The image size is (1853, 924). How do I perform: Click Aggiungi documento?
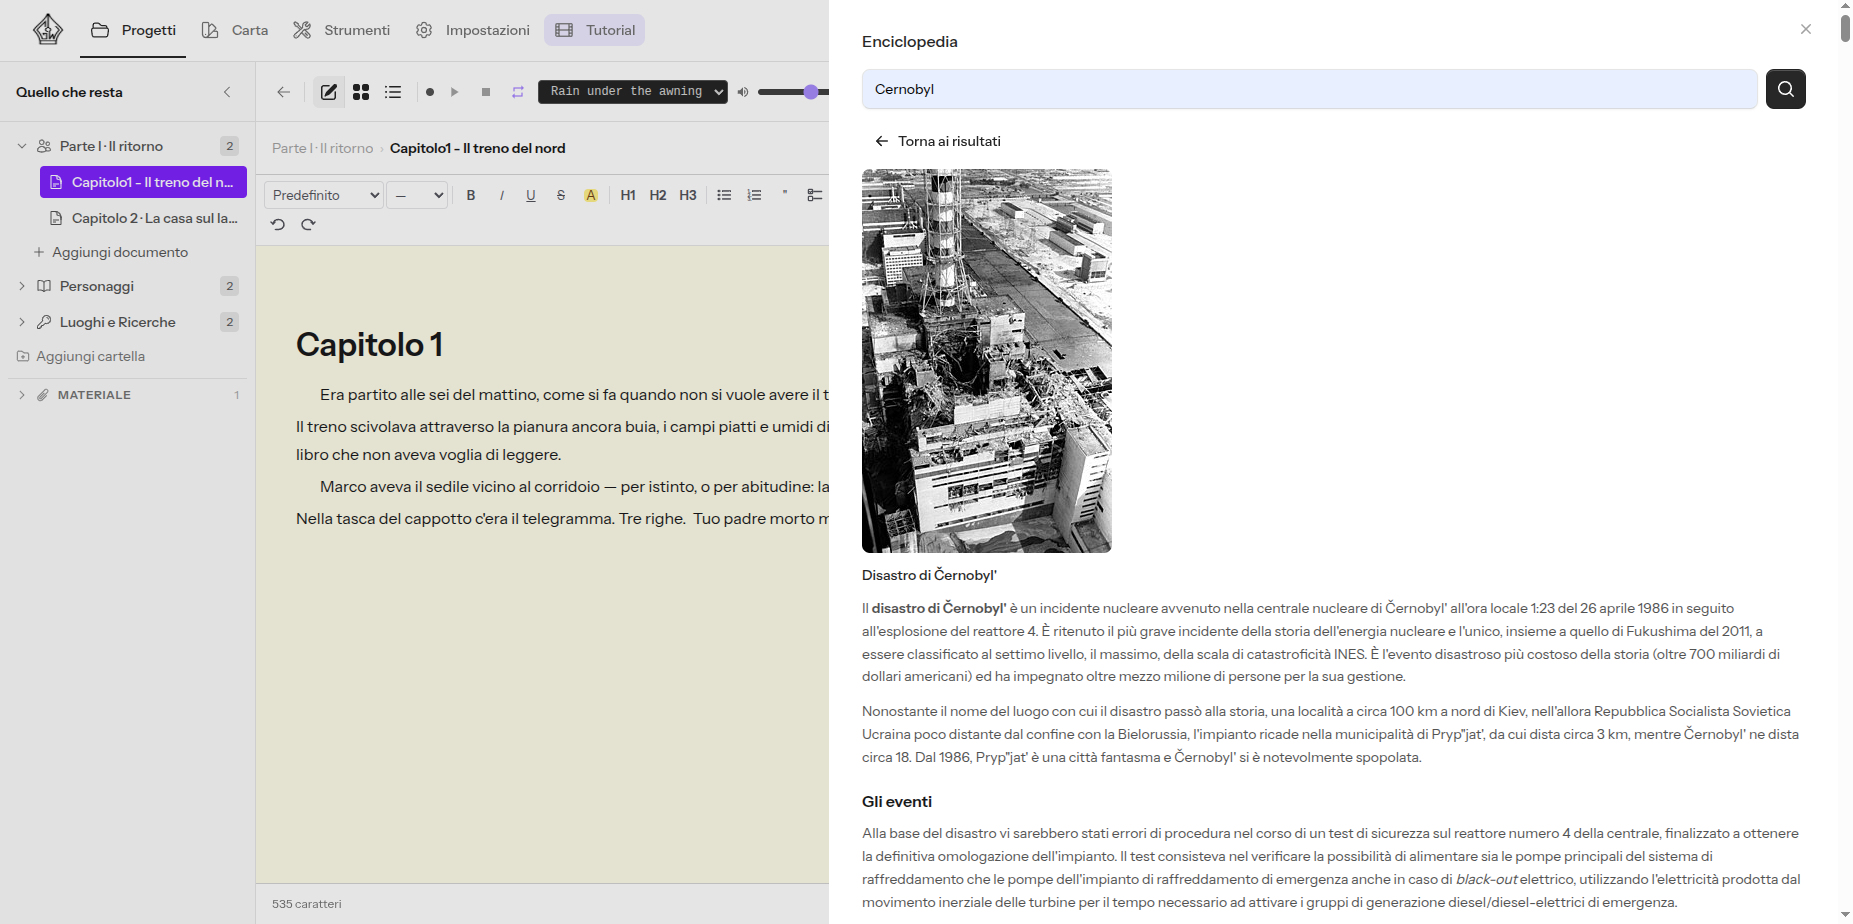111,252
